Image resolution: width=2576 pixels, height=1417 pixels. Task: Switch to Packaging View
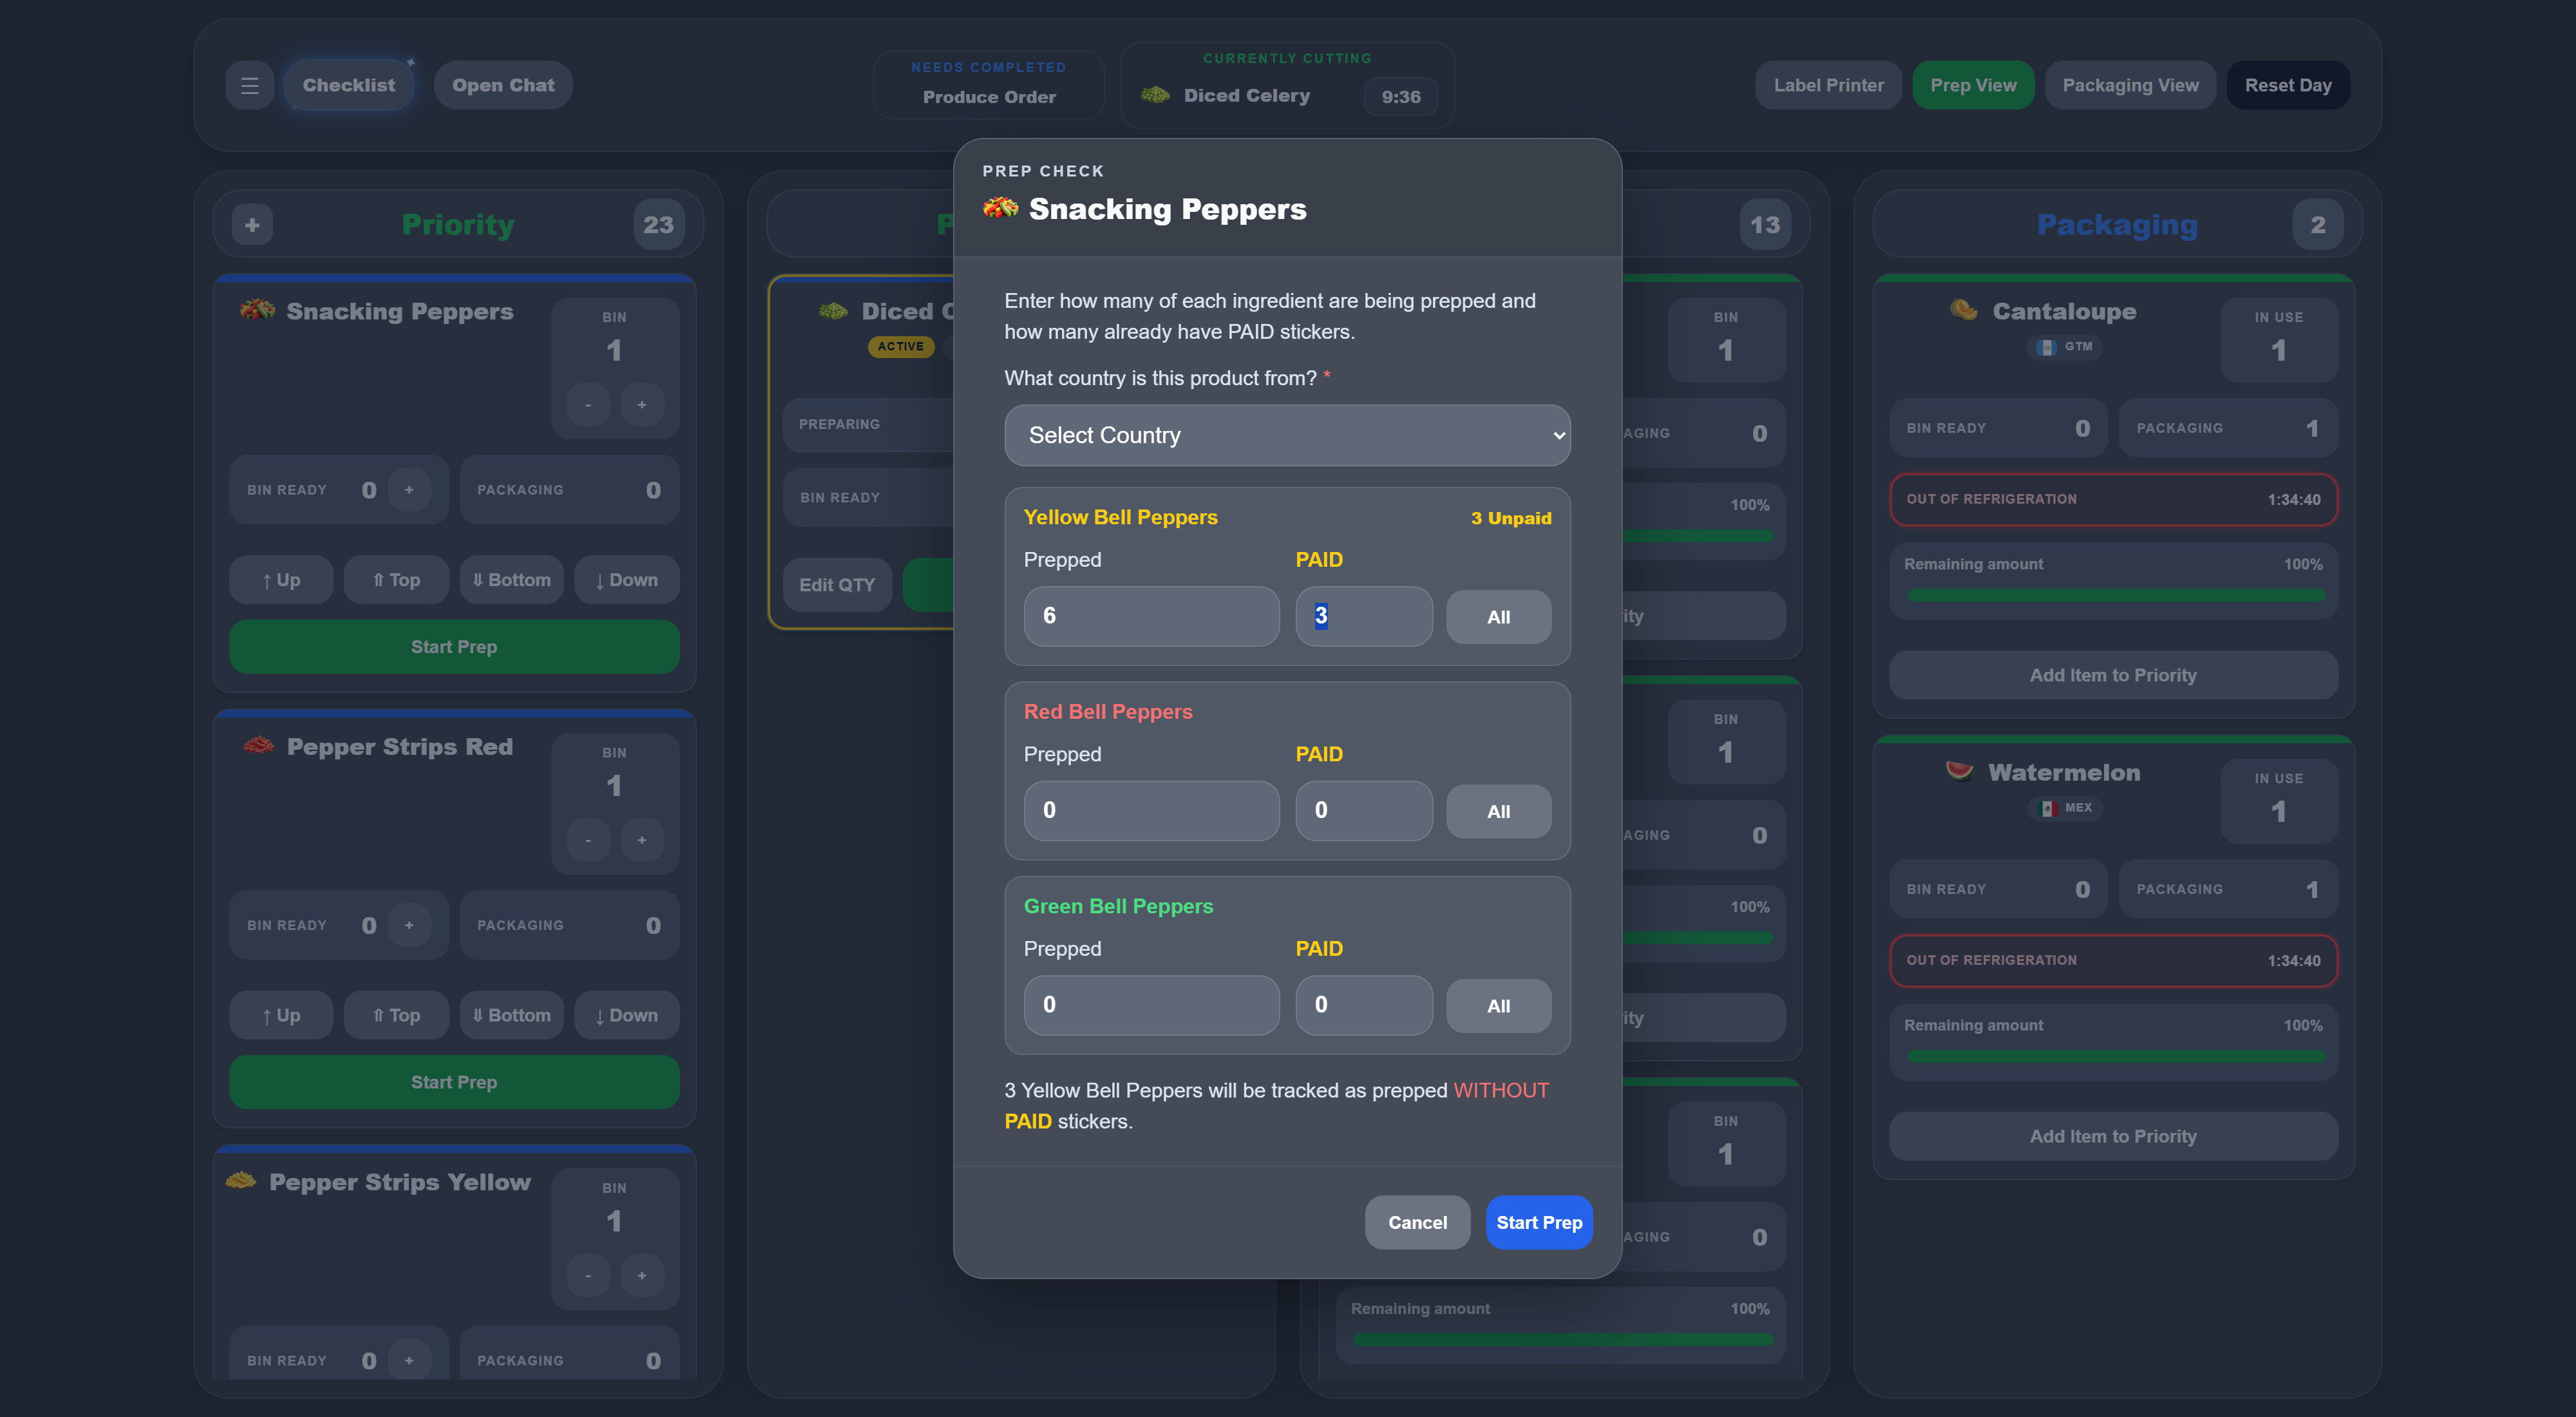[2130, 85]
